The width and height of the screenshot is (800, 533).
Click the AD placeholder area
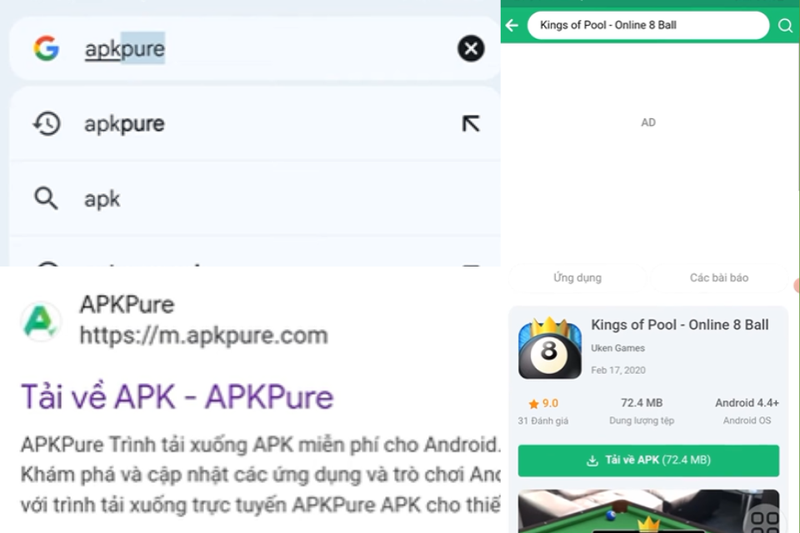pos(648,122)
